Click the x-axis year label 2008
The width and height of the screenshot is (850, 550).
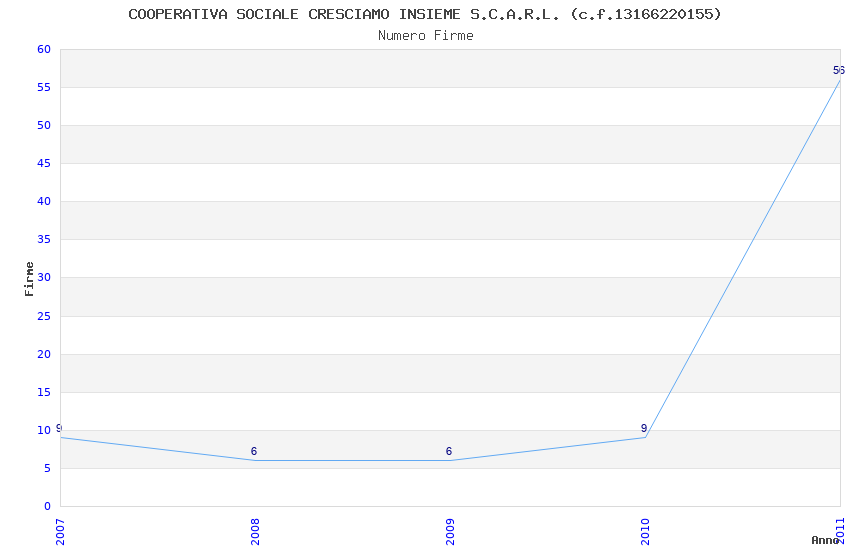(255, 532)
